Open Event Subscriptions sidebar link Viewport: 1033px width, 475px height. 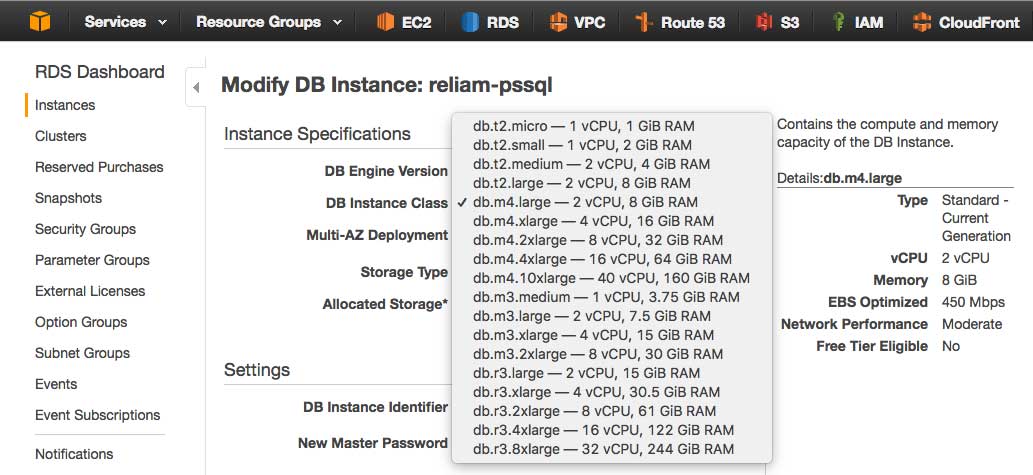point(97,415)
